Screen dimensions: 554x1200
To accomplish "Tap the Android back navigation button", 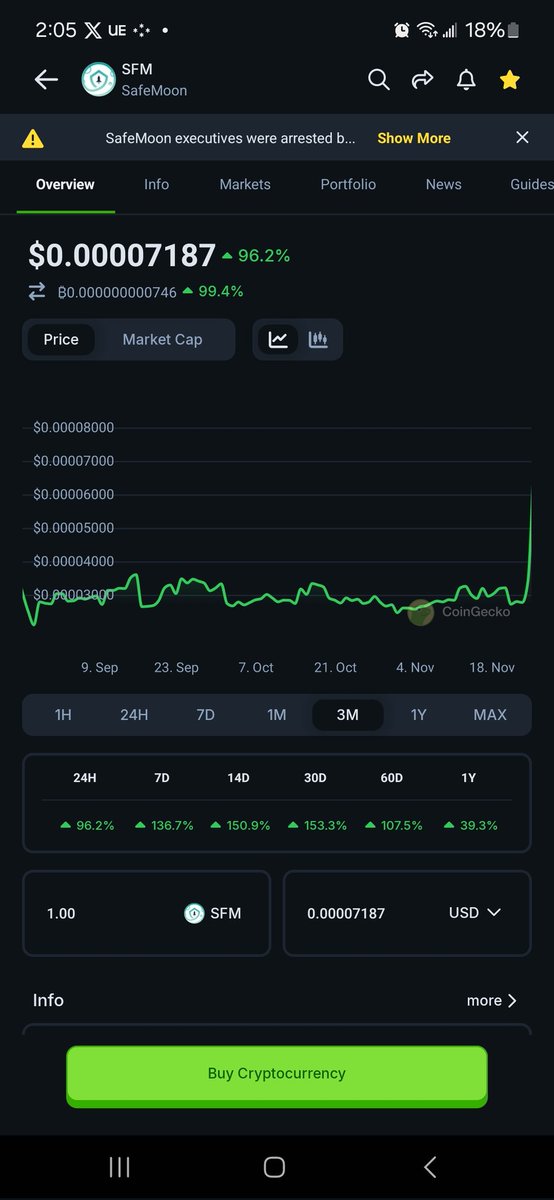I will (x=430, y=1166).
